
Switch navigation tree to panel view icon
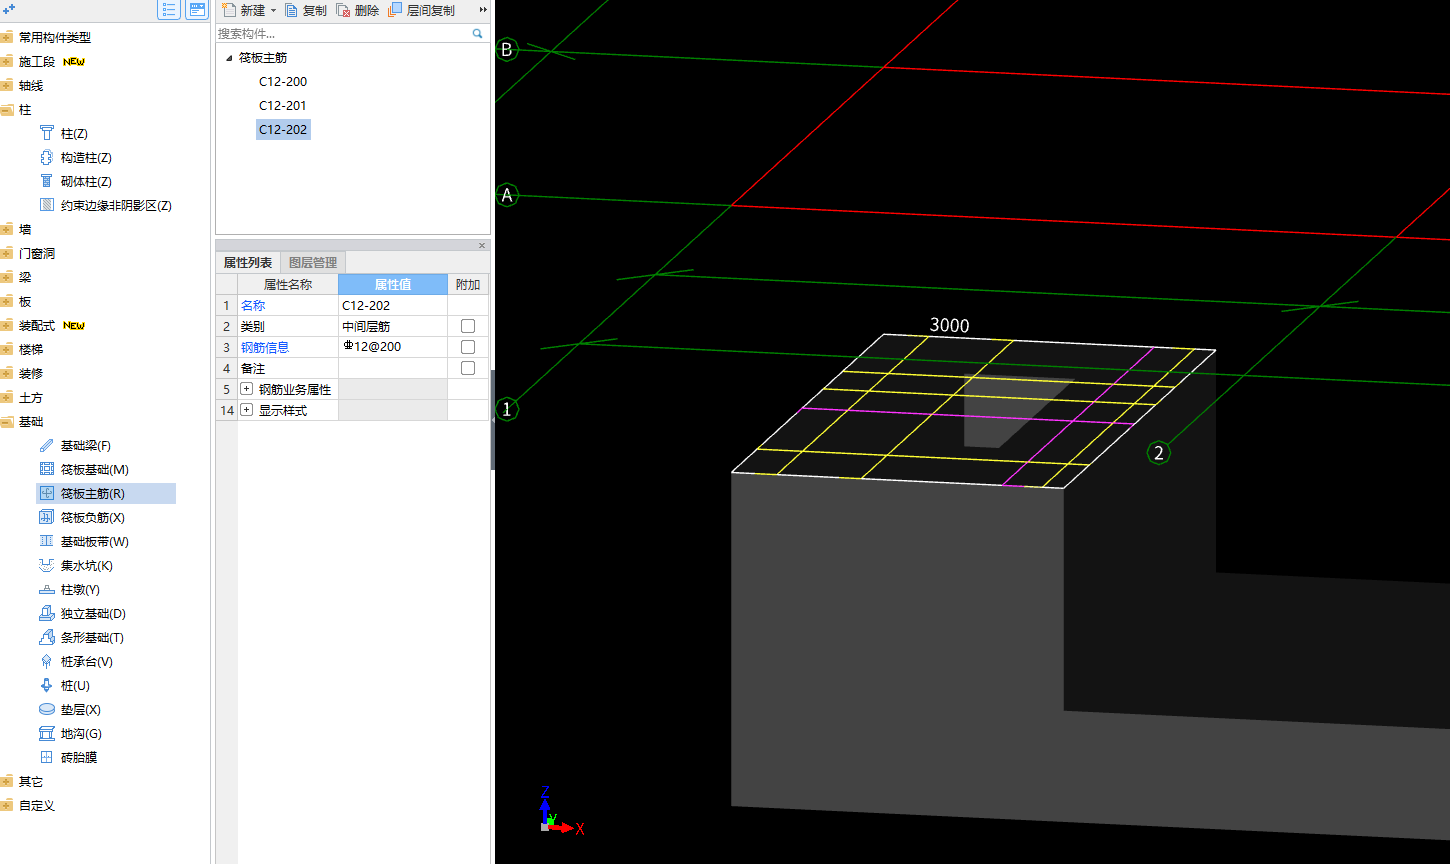[197, 10]
